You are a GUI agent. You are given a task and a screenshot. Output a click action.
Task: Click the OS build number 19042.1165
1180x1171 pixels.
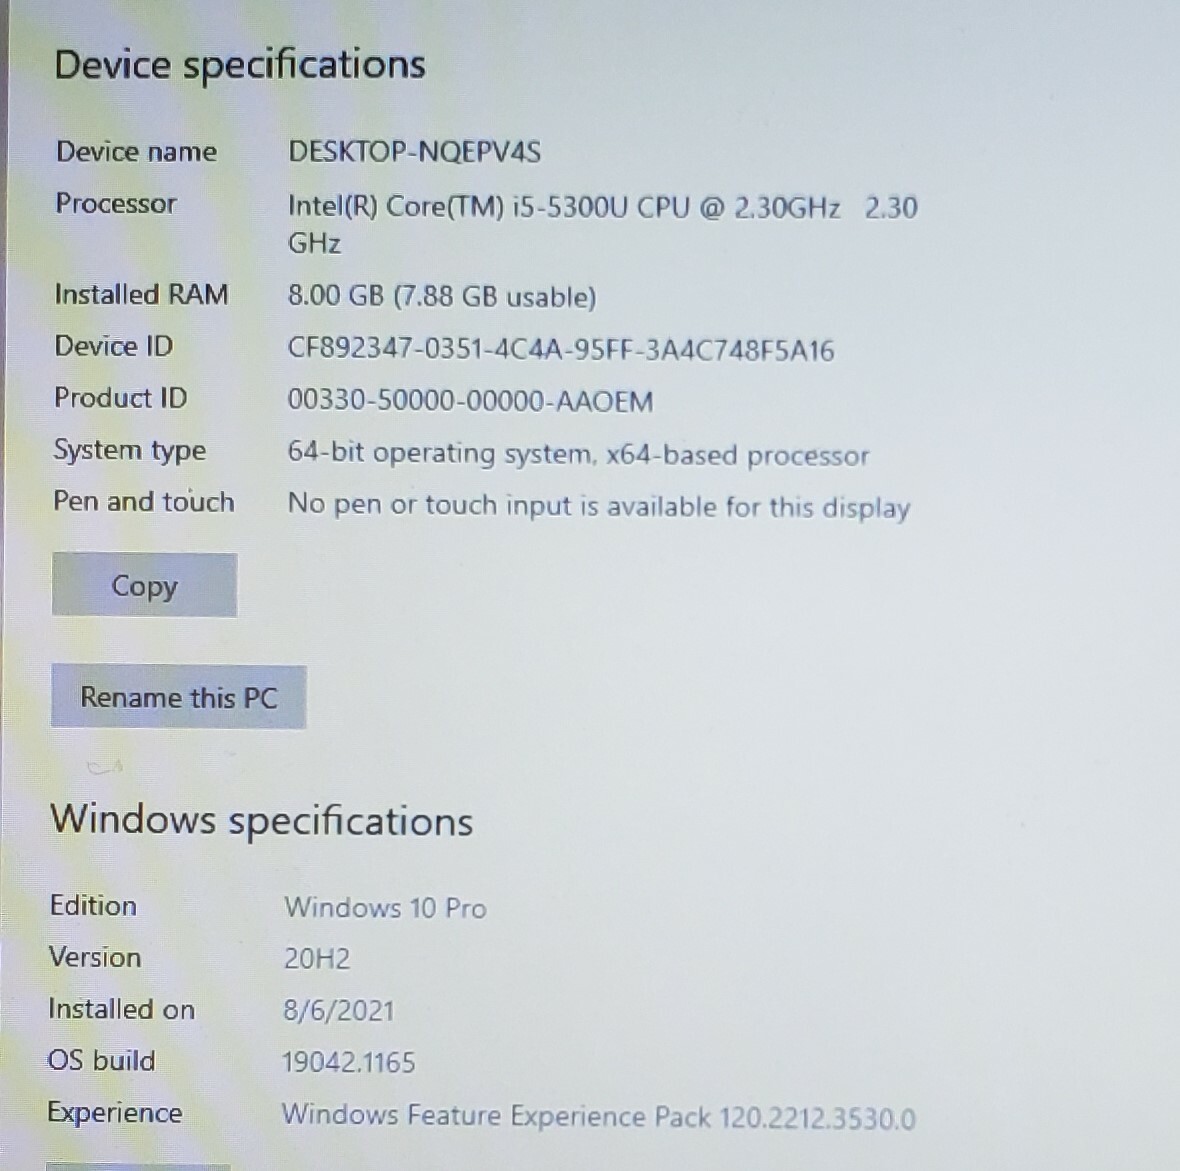click(348, 1063)
